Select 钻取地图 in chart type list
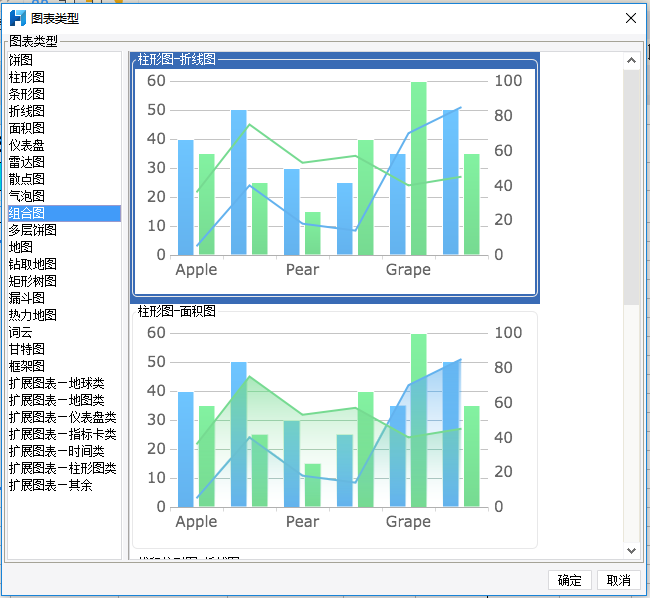Screen dimensions: 650x598 pos(64,264)
